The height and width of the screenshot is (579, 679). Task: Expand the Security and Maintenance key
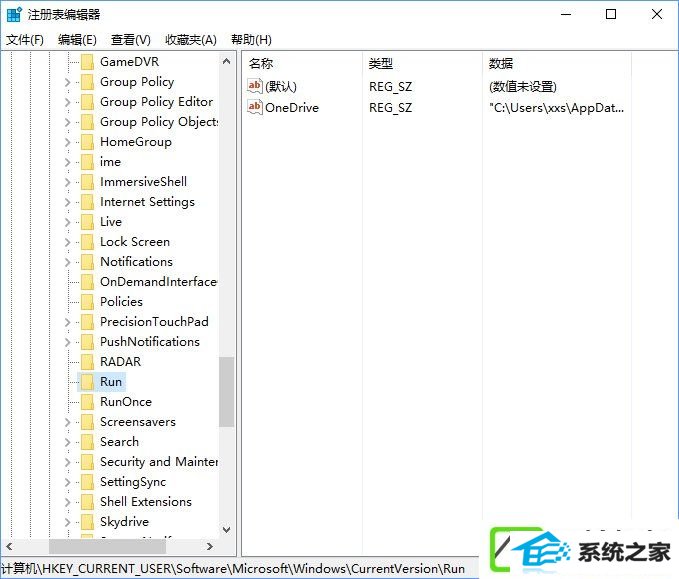coord(67,462)
